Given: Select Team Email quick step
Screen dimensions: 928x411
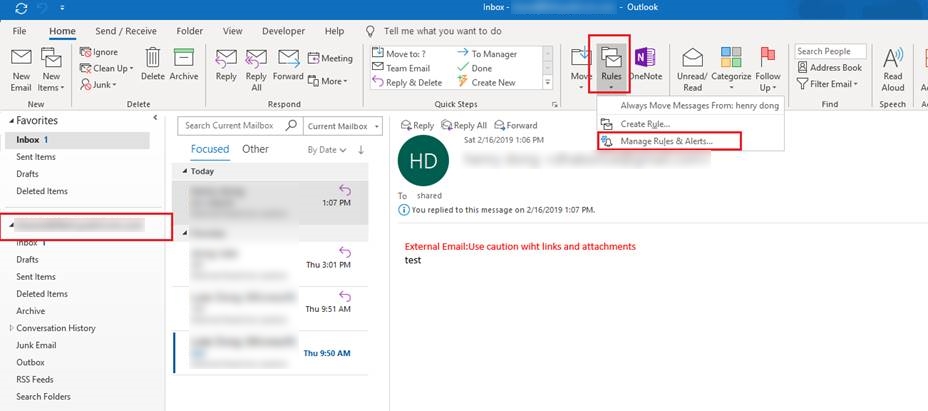Looking at the screenshot, I should pos(401,68).
